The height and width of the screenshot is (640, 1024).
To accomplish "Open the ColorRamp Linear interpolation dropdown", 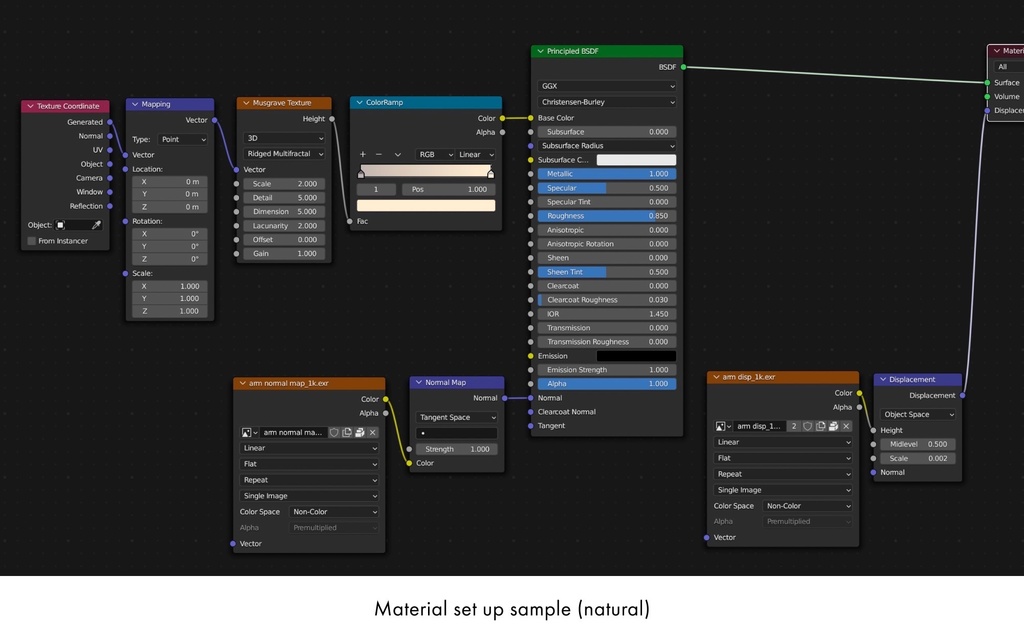I will pyautogui.click(x=476, y=154).
